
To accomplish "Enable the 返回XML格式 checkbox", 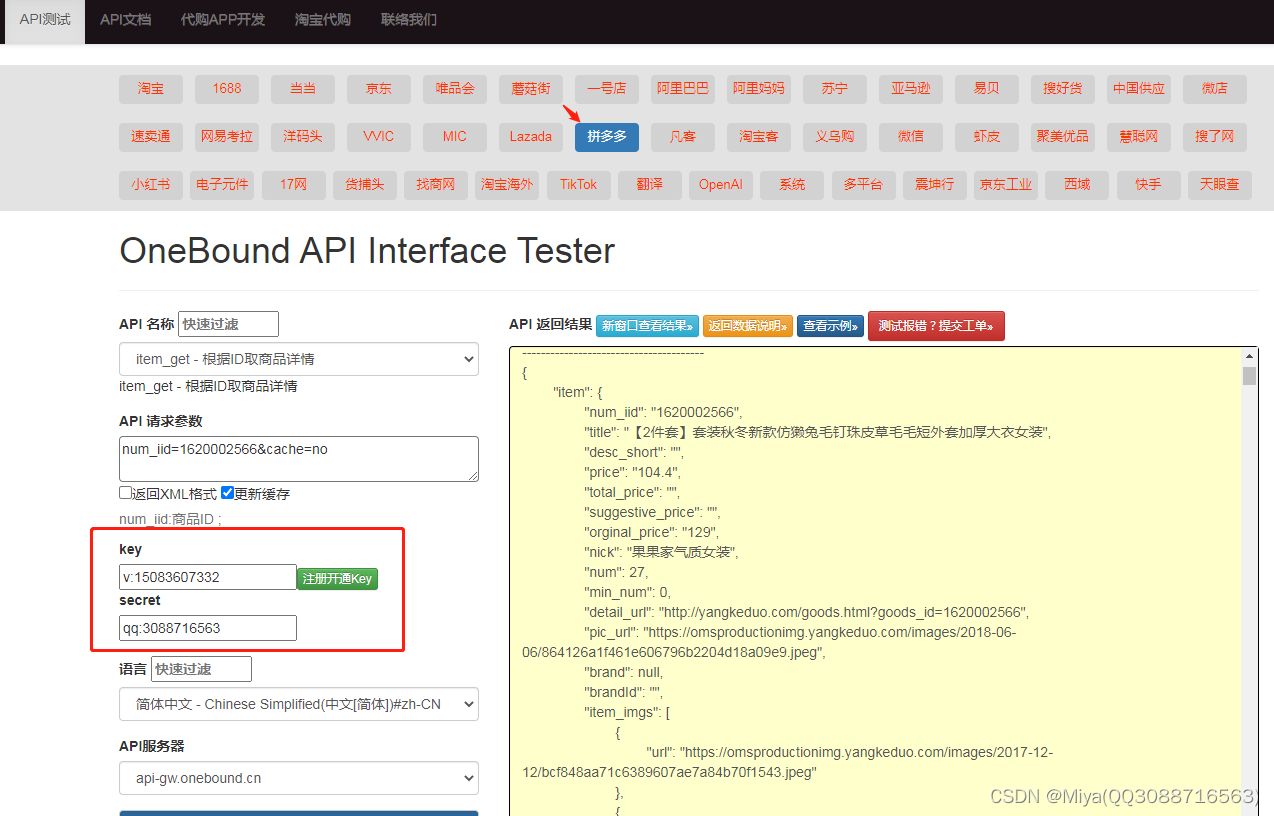I will 125,493.
